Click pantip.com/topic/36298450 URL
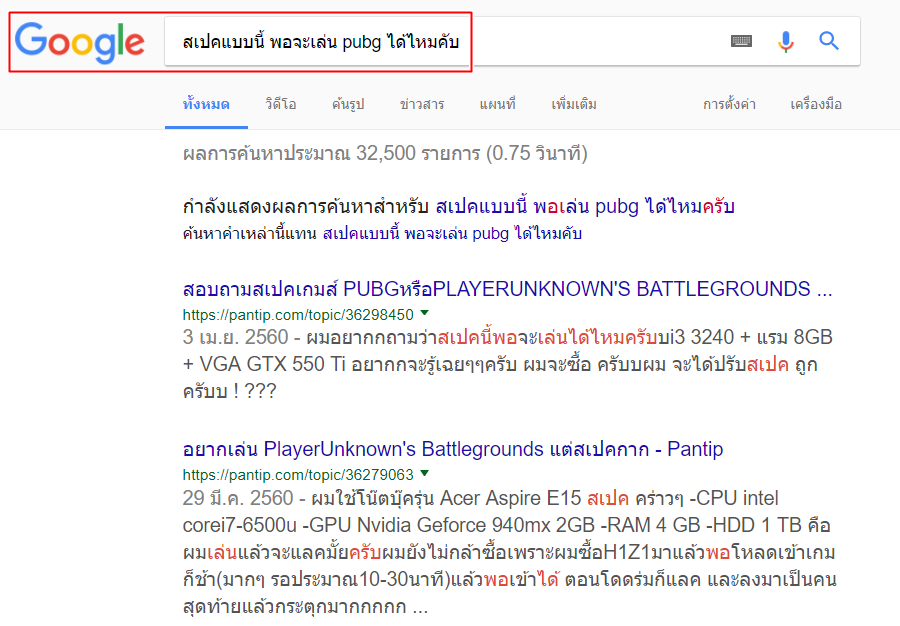Image resolution: width=900 pixels, height=626 pixels. pos(298,315)
